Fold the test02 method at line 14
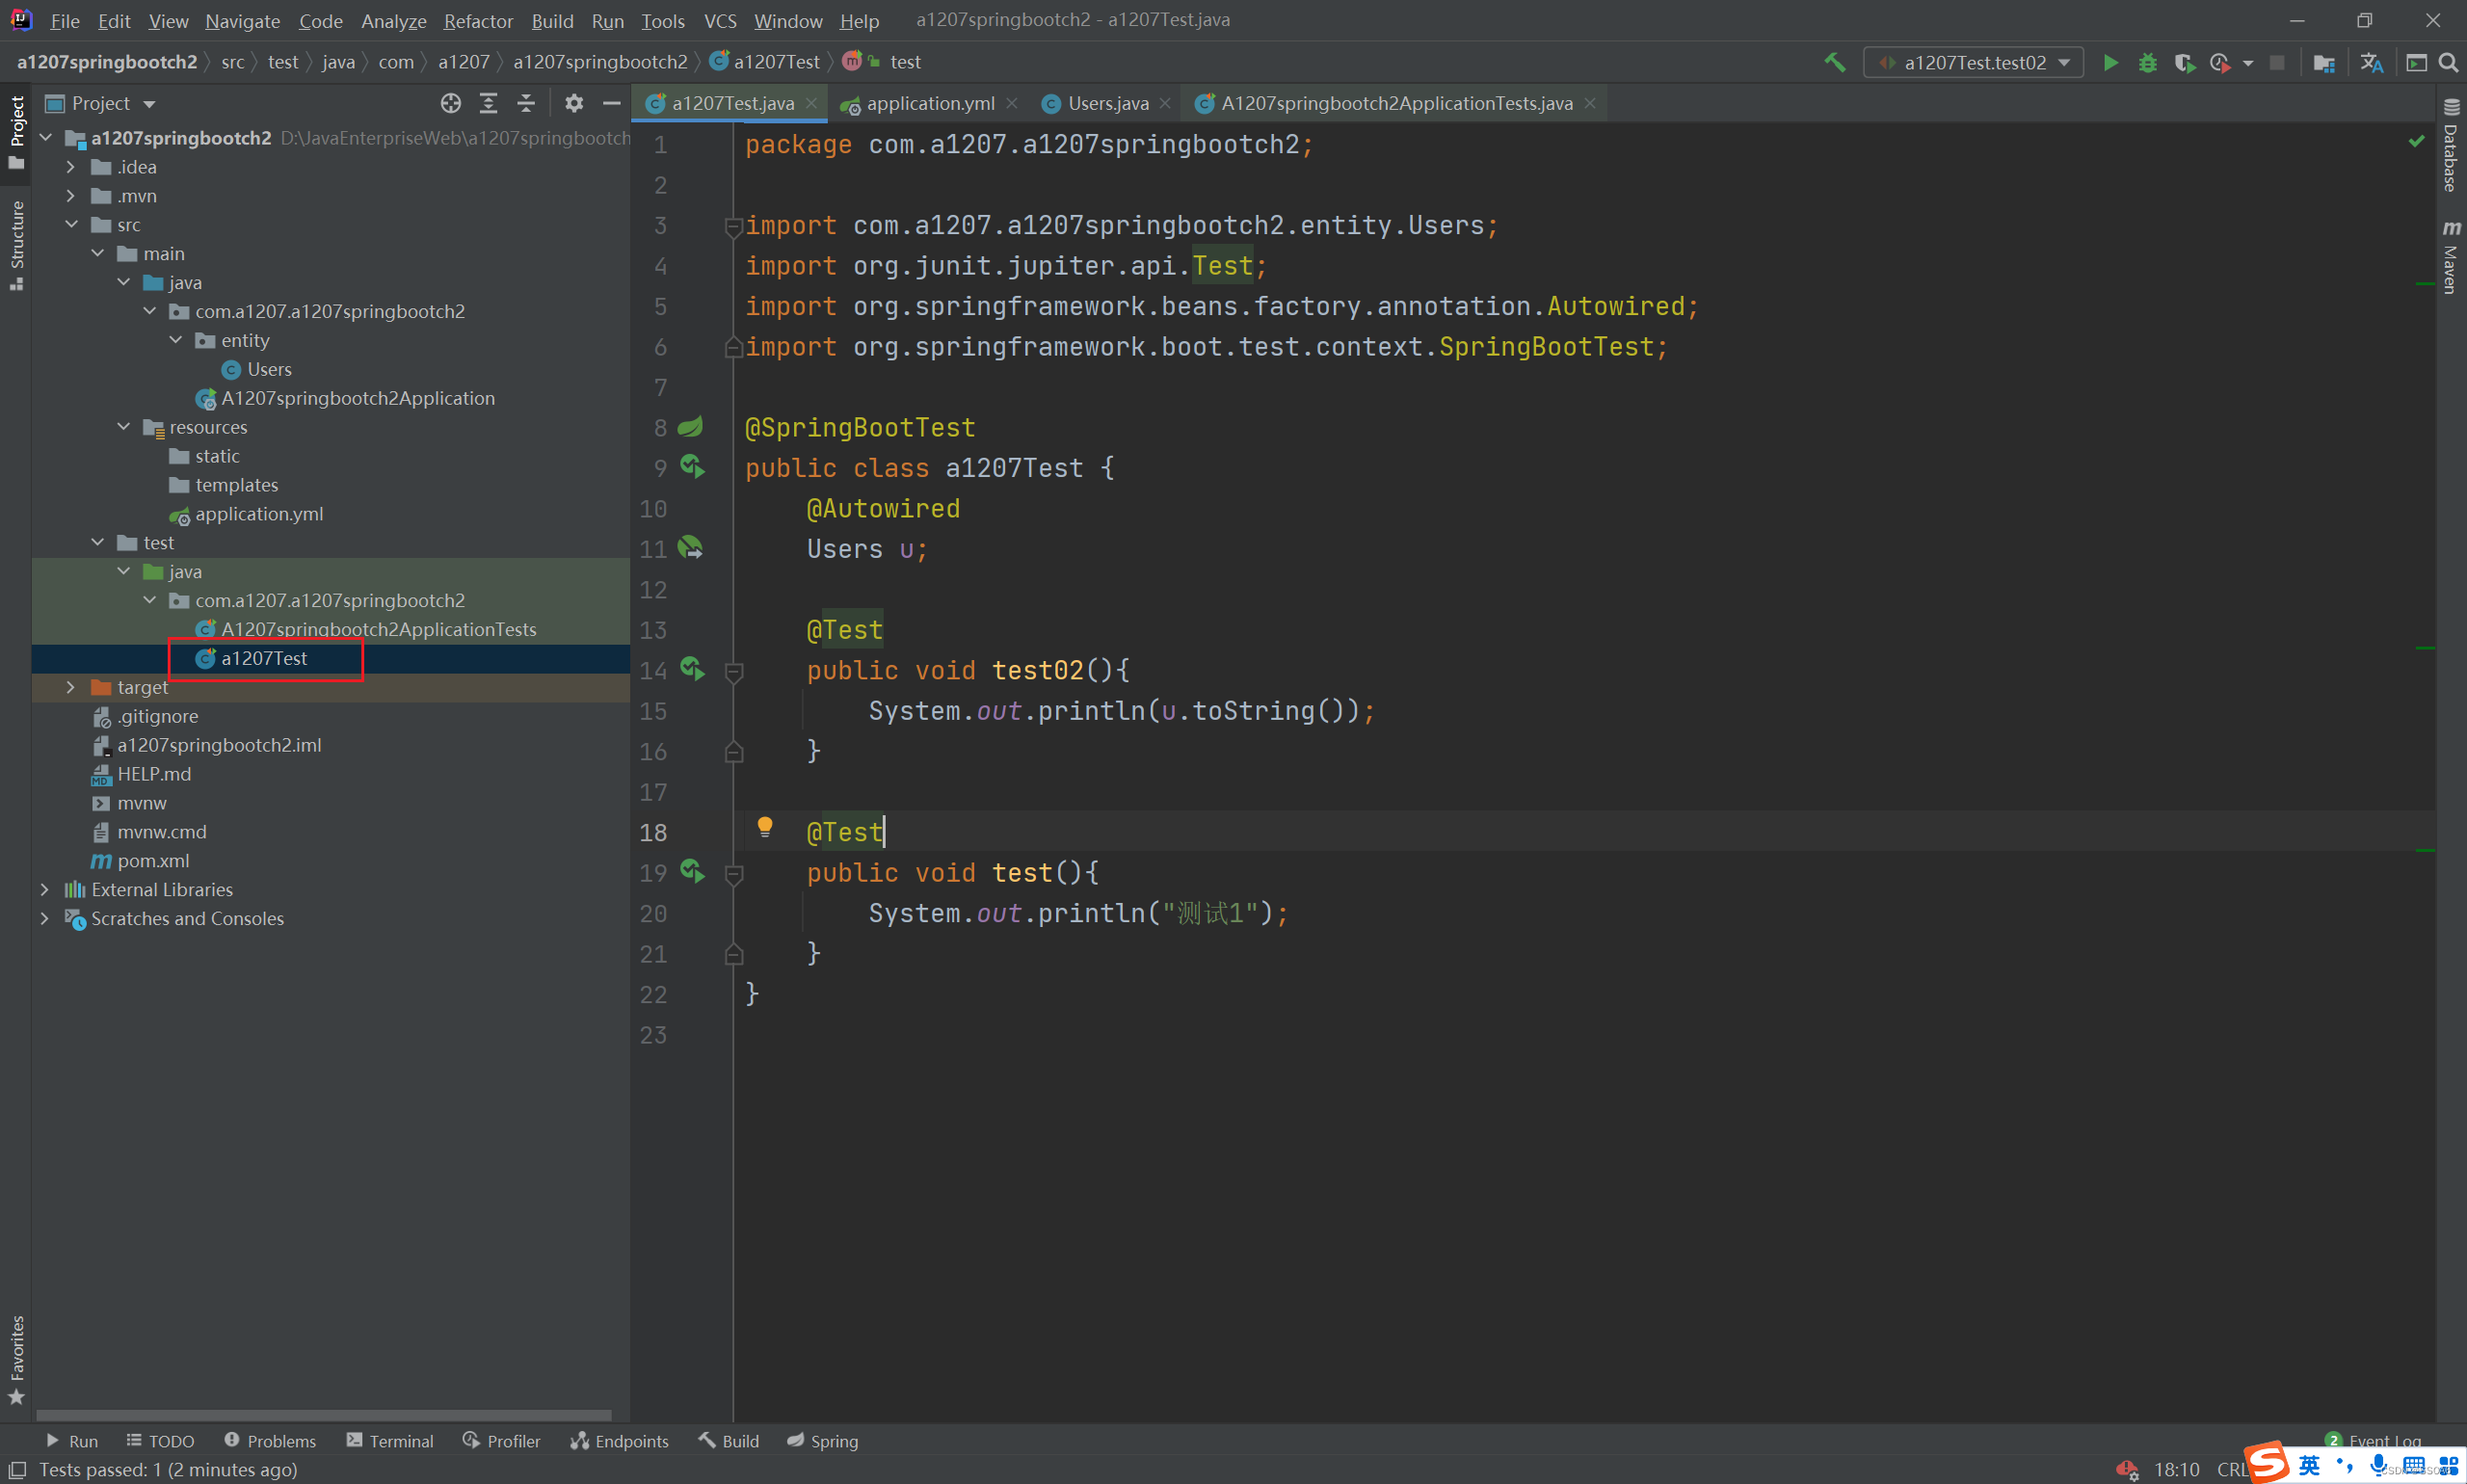This screenshot has height=1484, width=2467. coord(733,671)
